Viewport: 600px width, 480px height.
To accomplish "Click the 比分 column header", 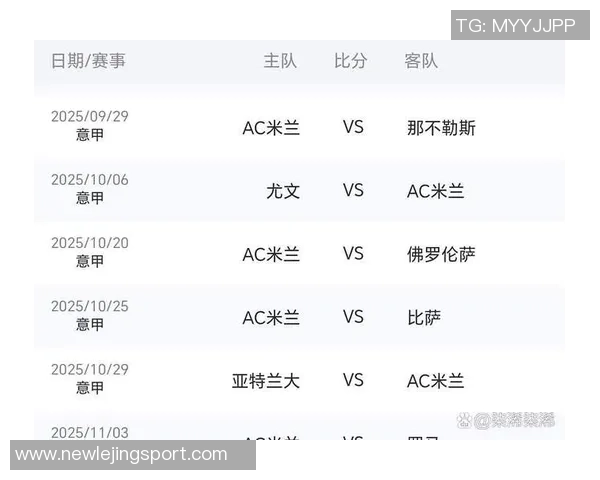I will [351, 61].
